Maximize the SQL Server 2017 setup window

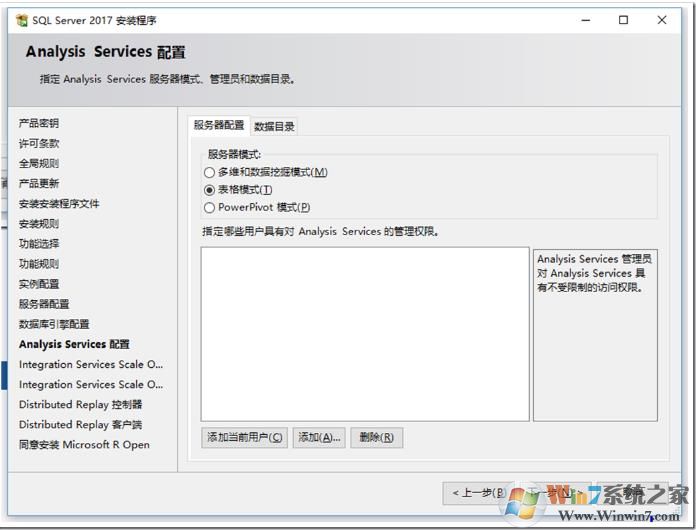coord(623,20)
